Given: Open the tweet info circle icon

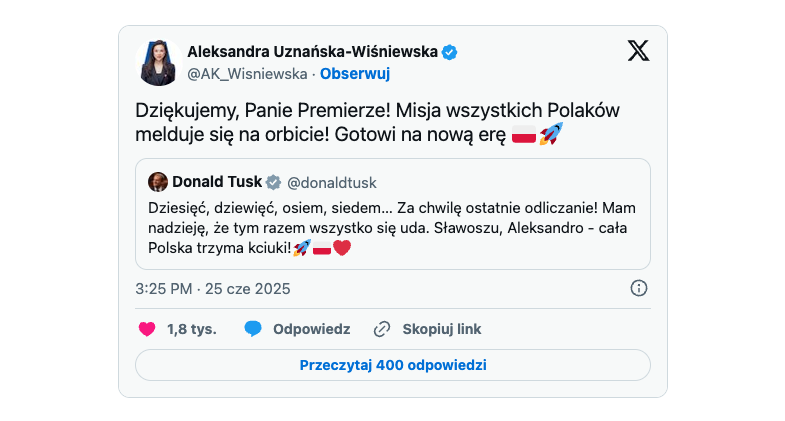Looking at the screenshot, I should [639, 288].
